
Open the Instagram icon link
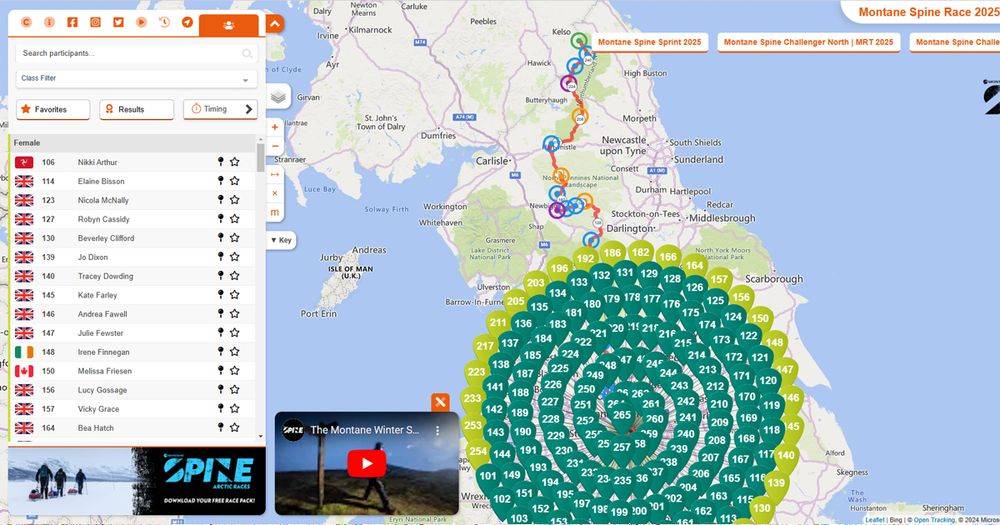coord(95,22)
